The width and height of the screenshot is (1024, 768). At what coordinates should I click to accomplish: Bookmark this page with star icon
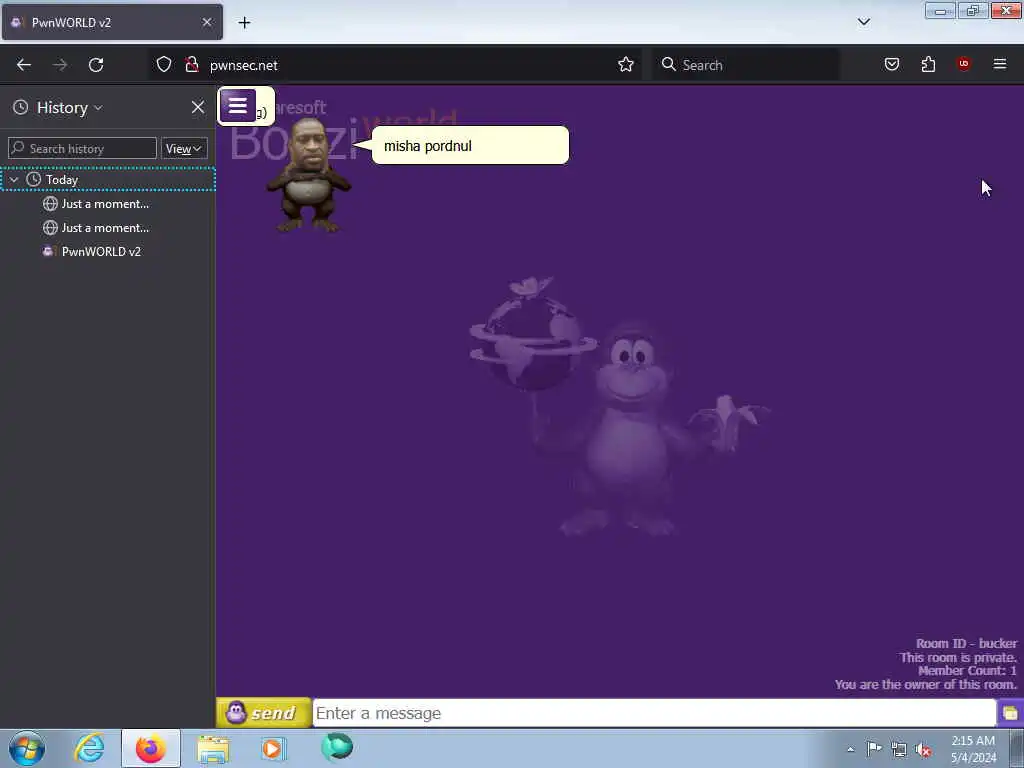point(626,64)
